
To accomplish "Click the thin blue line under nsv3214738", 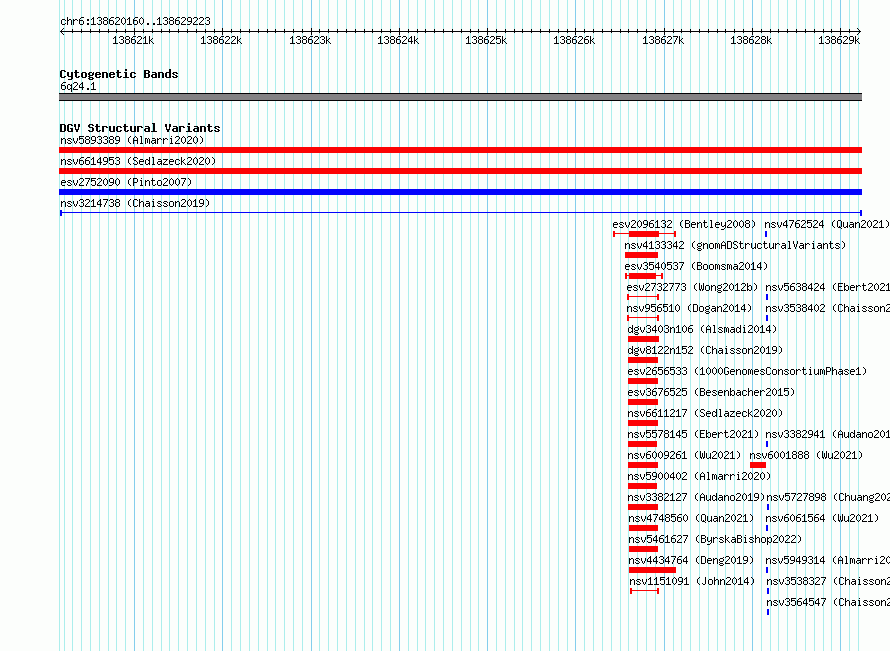I will tap(460, 213).
